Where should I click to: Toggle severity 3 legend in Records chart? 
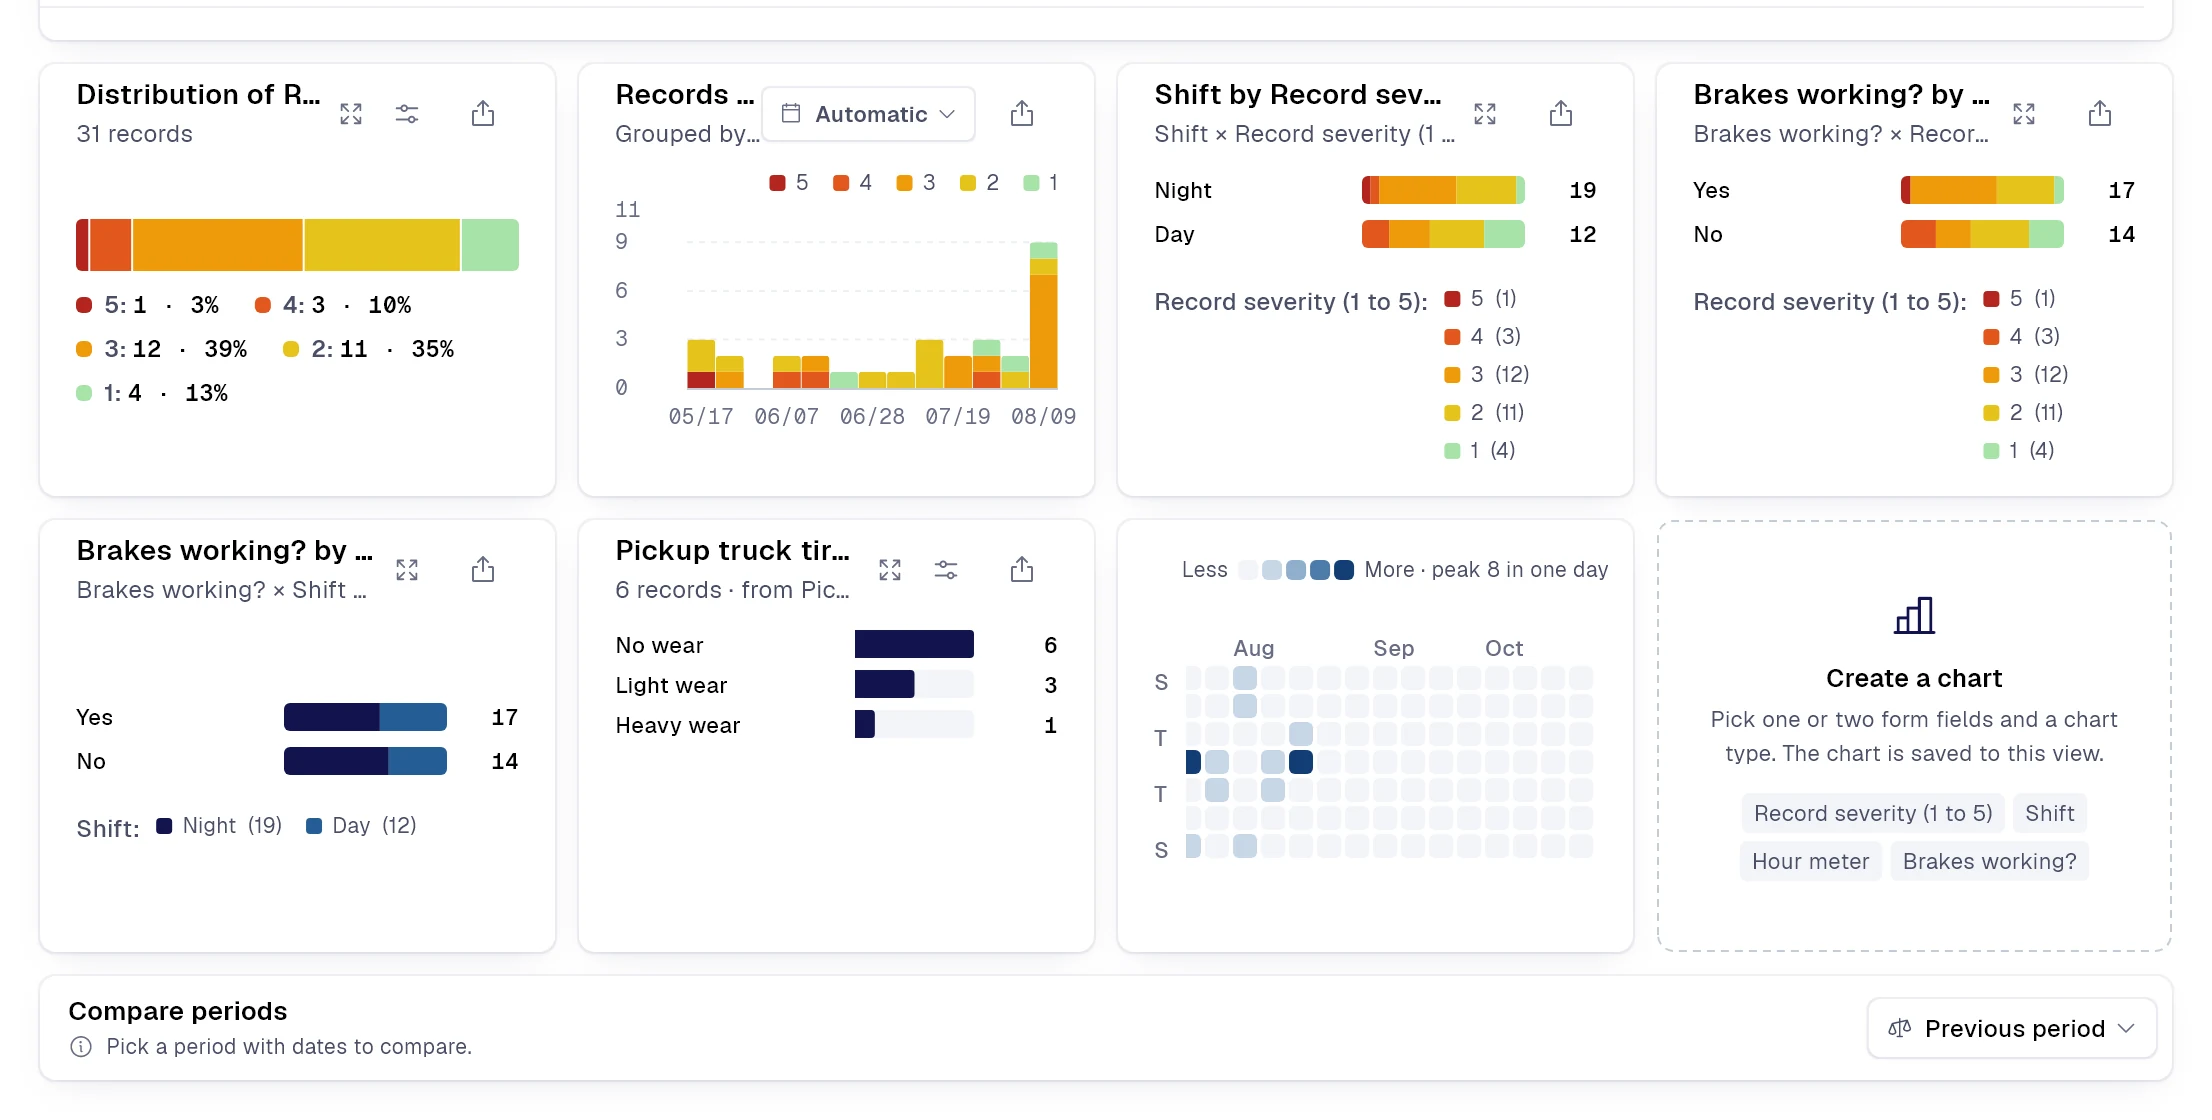pos(916,183)
